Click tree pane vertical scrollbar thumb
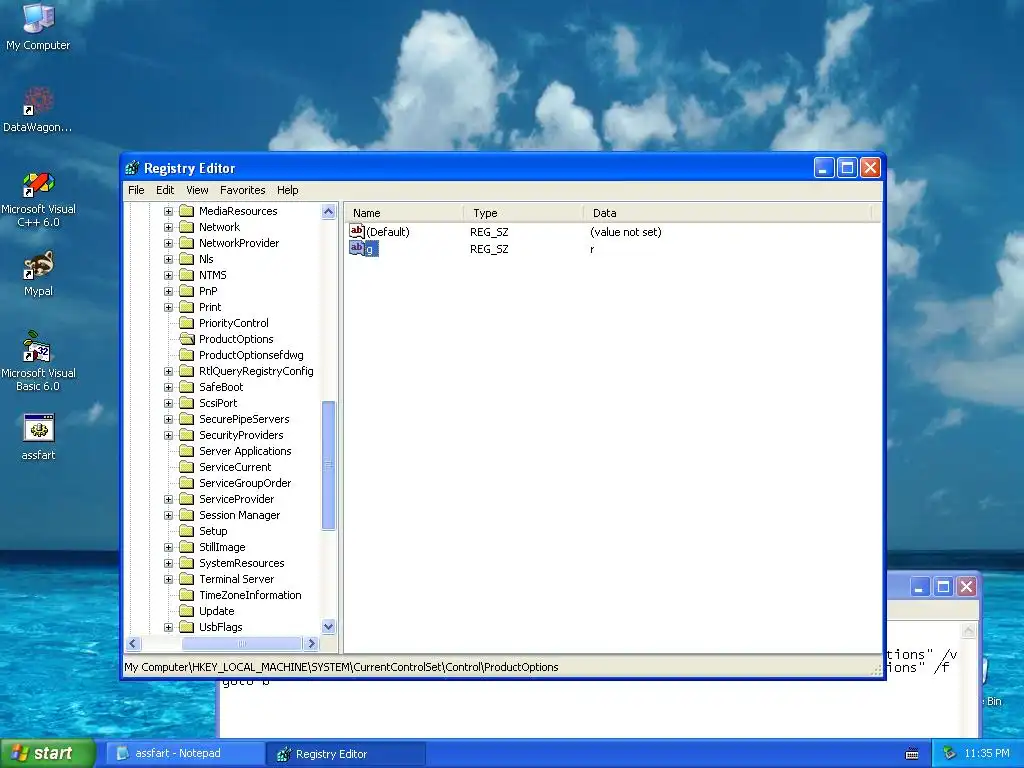Screen dimensions: 1024x768 pos(328,465)
